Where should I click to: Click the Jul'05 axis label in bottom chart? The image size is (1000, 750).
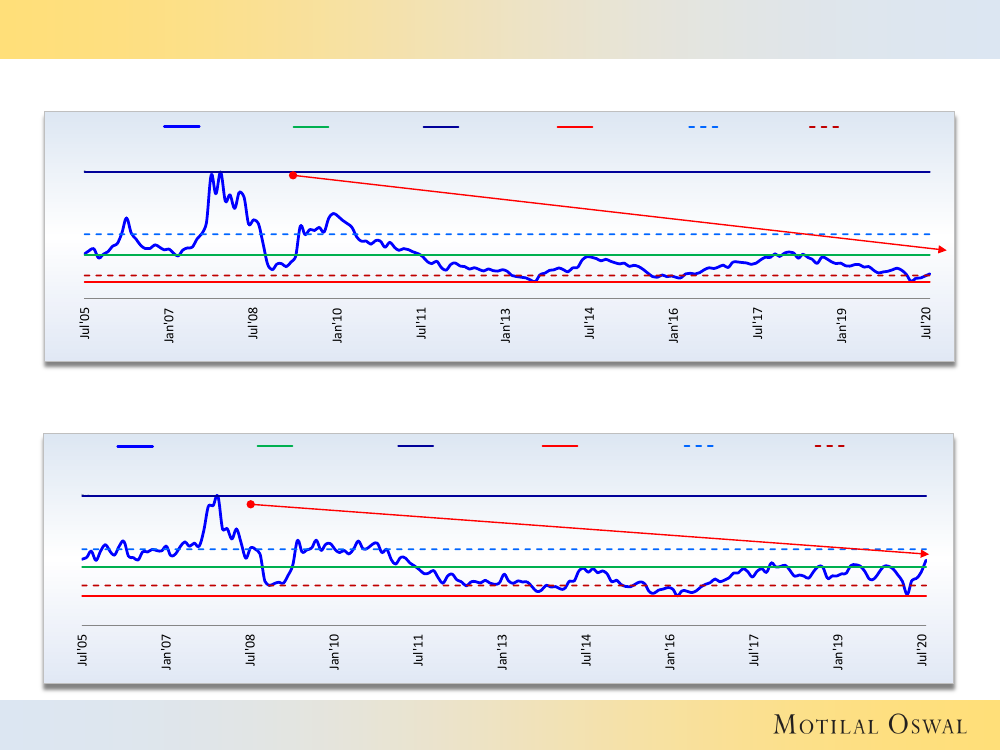[83, 650]
